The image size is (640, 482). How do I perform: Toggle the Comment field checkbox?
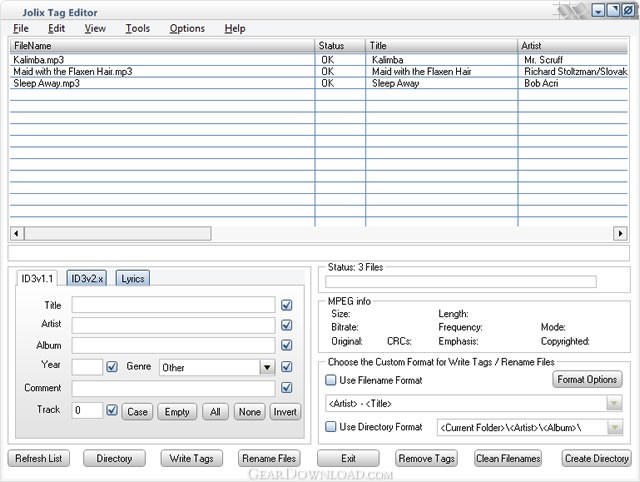coord(287,387)
